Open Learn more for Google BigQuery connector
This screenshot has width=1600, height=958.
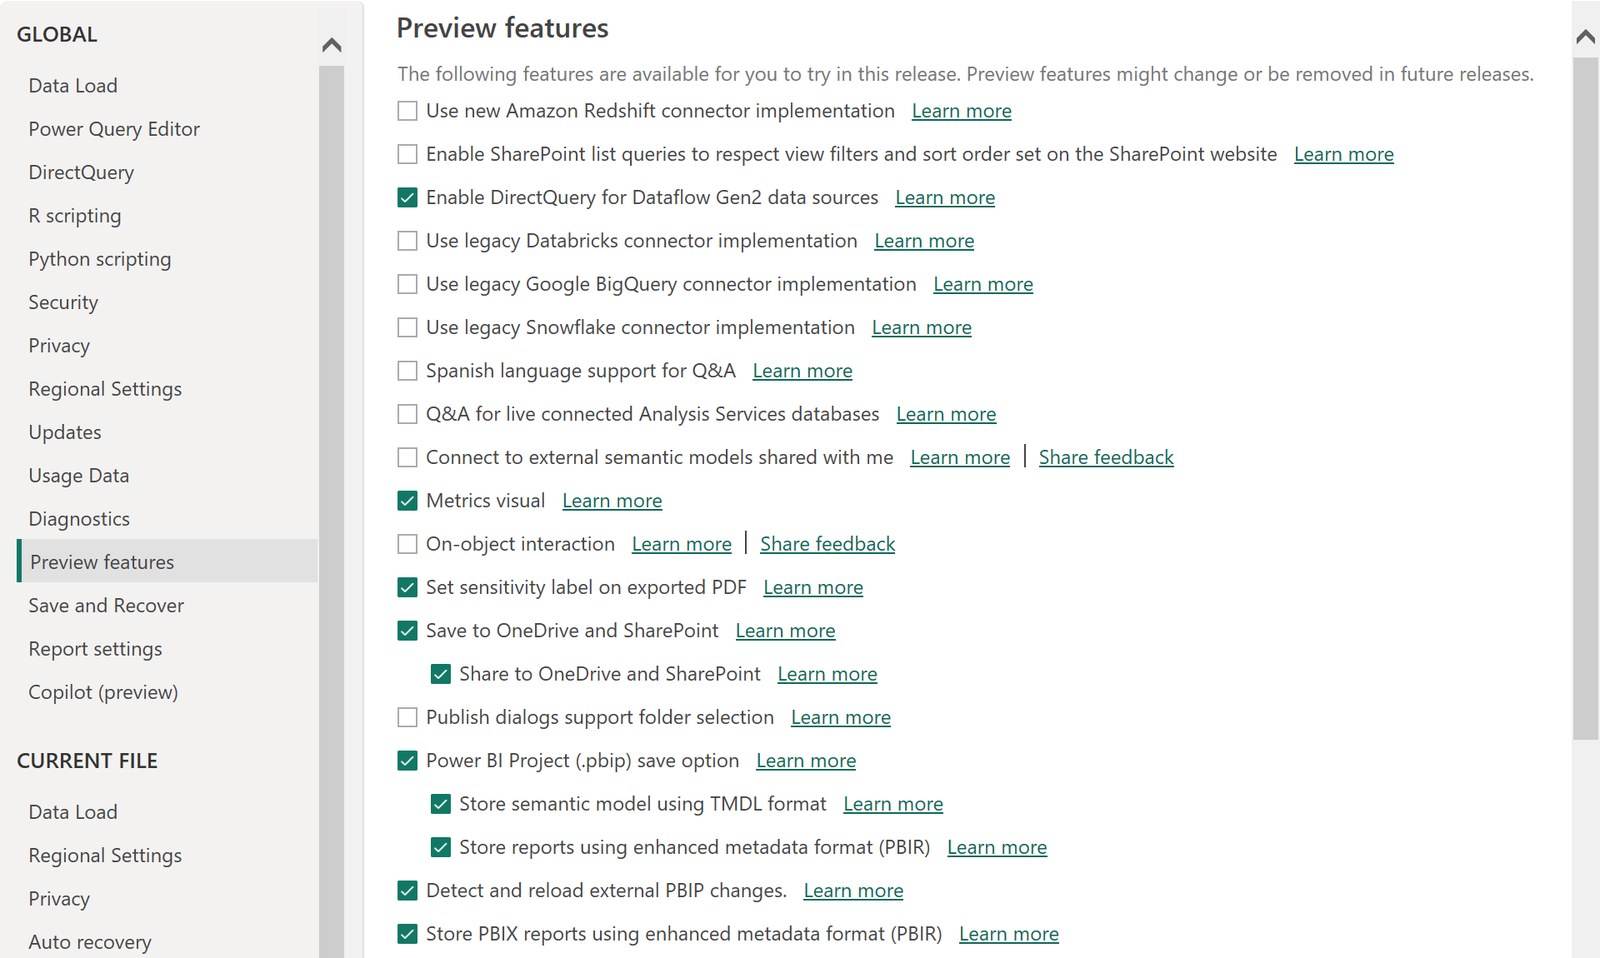983,284
